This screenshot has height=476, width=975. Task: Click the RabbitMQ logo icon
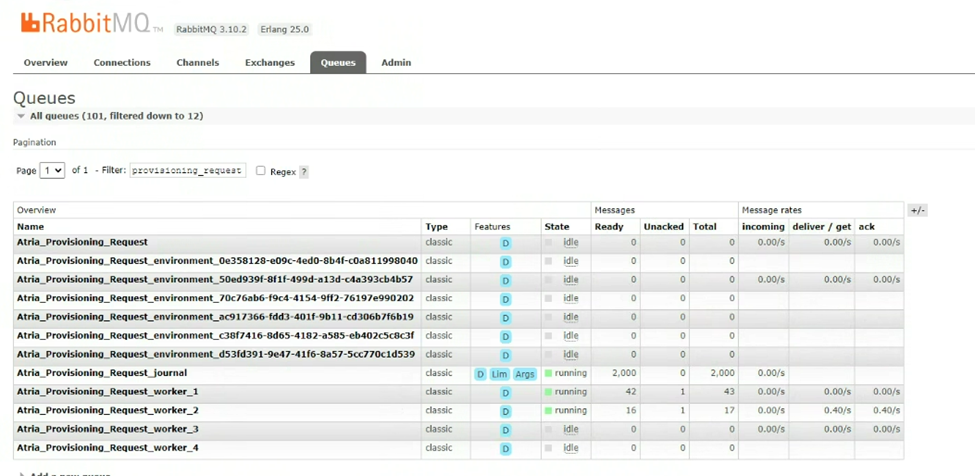30,23
